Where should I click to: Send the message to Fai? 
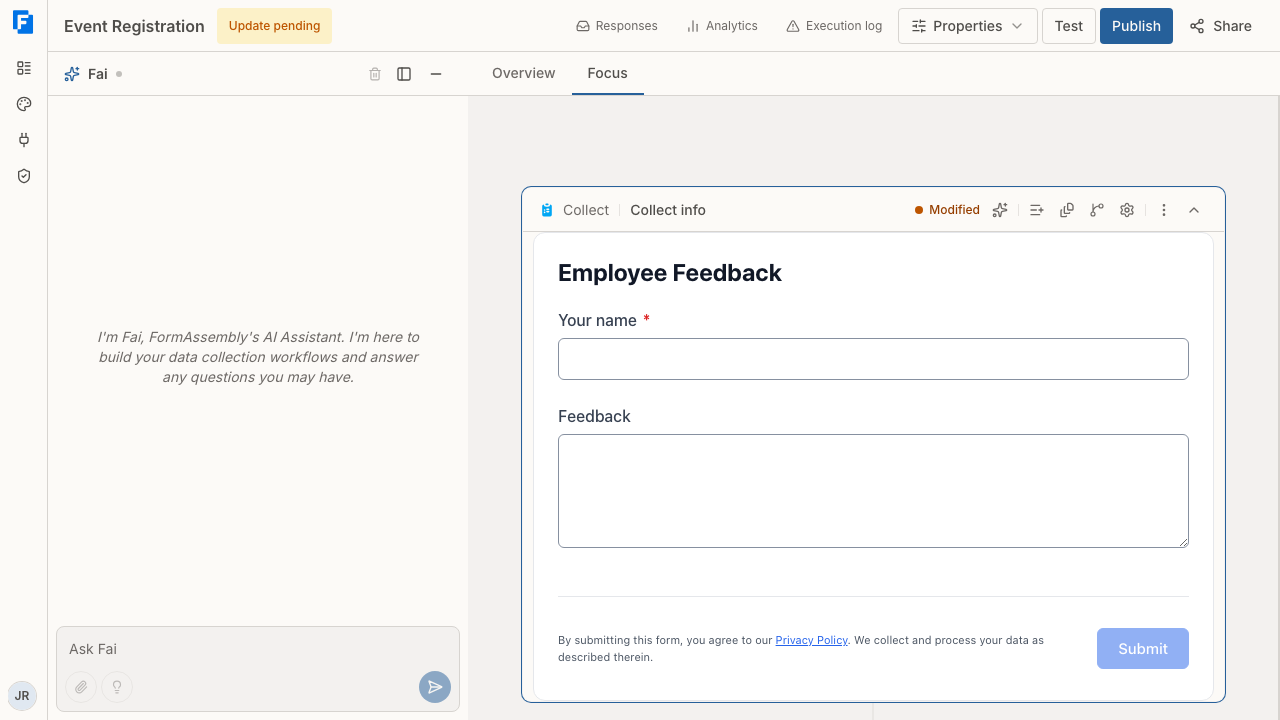pyautogui.click(x=435, y=687)
